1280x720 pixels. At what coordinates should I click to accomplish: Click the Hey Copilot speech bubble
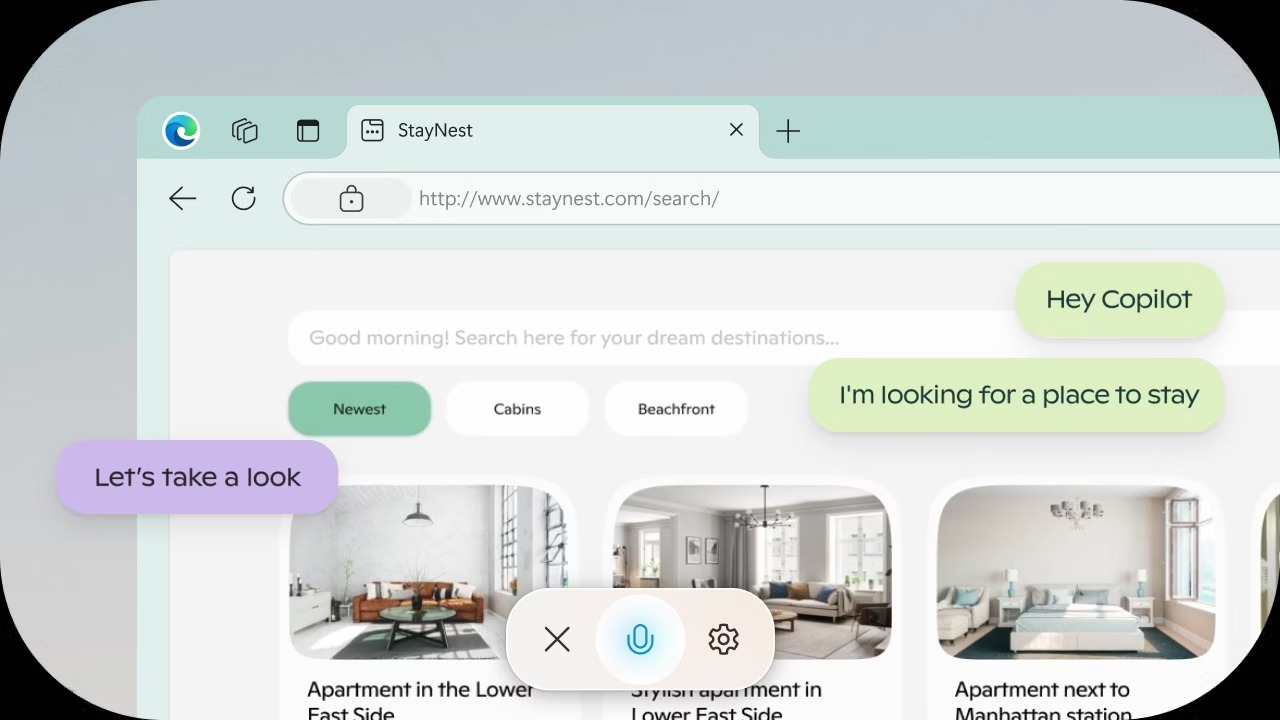pyautogui.click(x=1119, y=300)
